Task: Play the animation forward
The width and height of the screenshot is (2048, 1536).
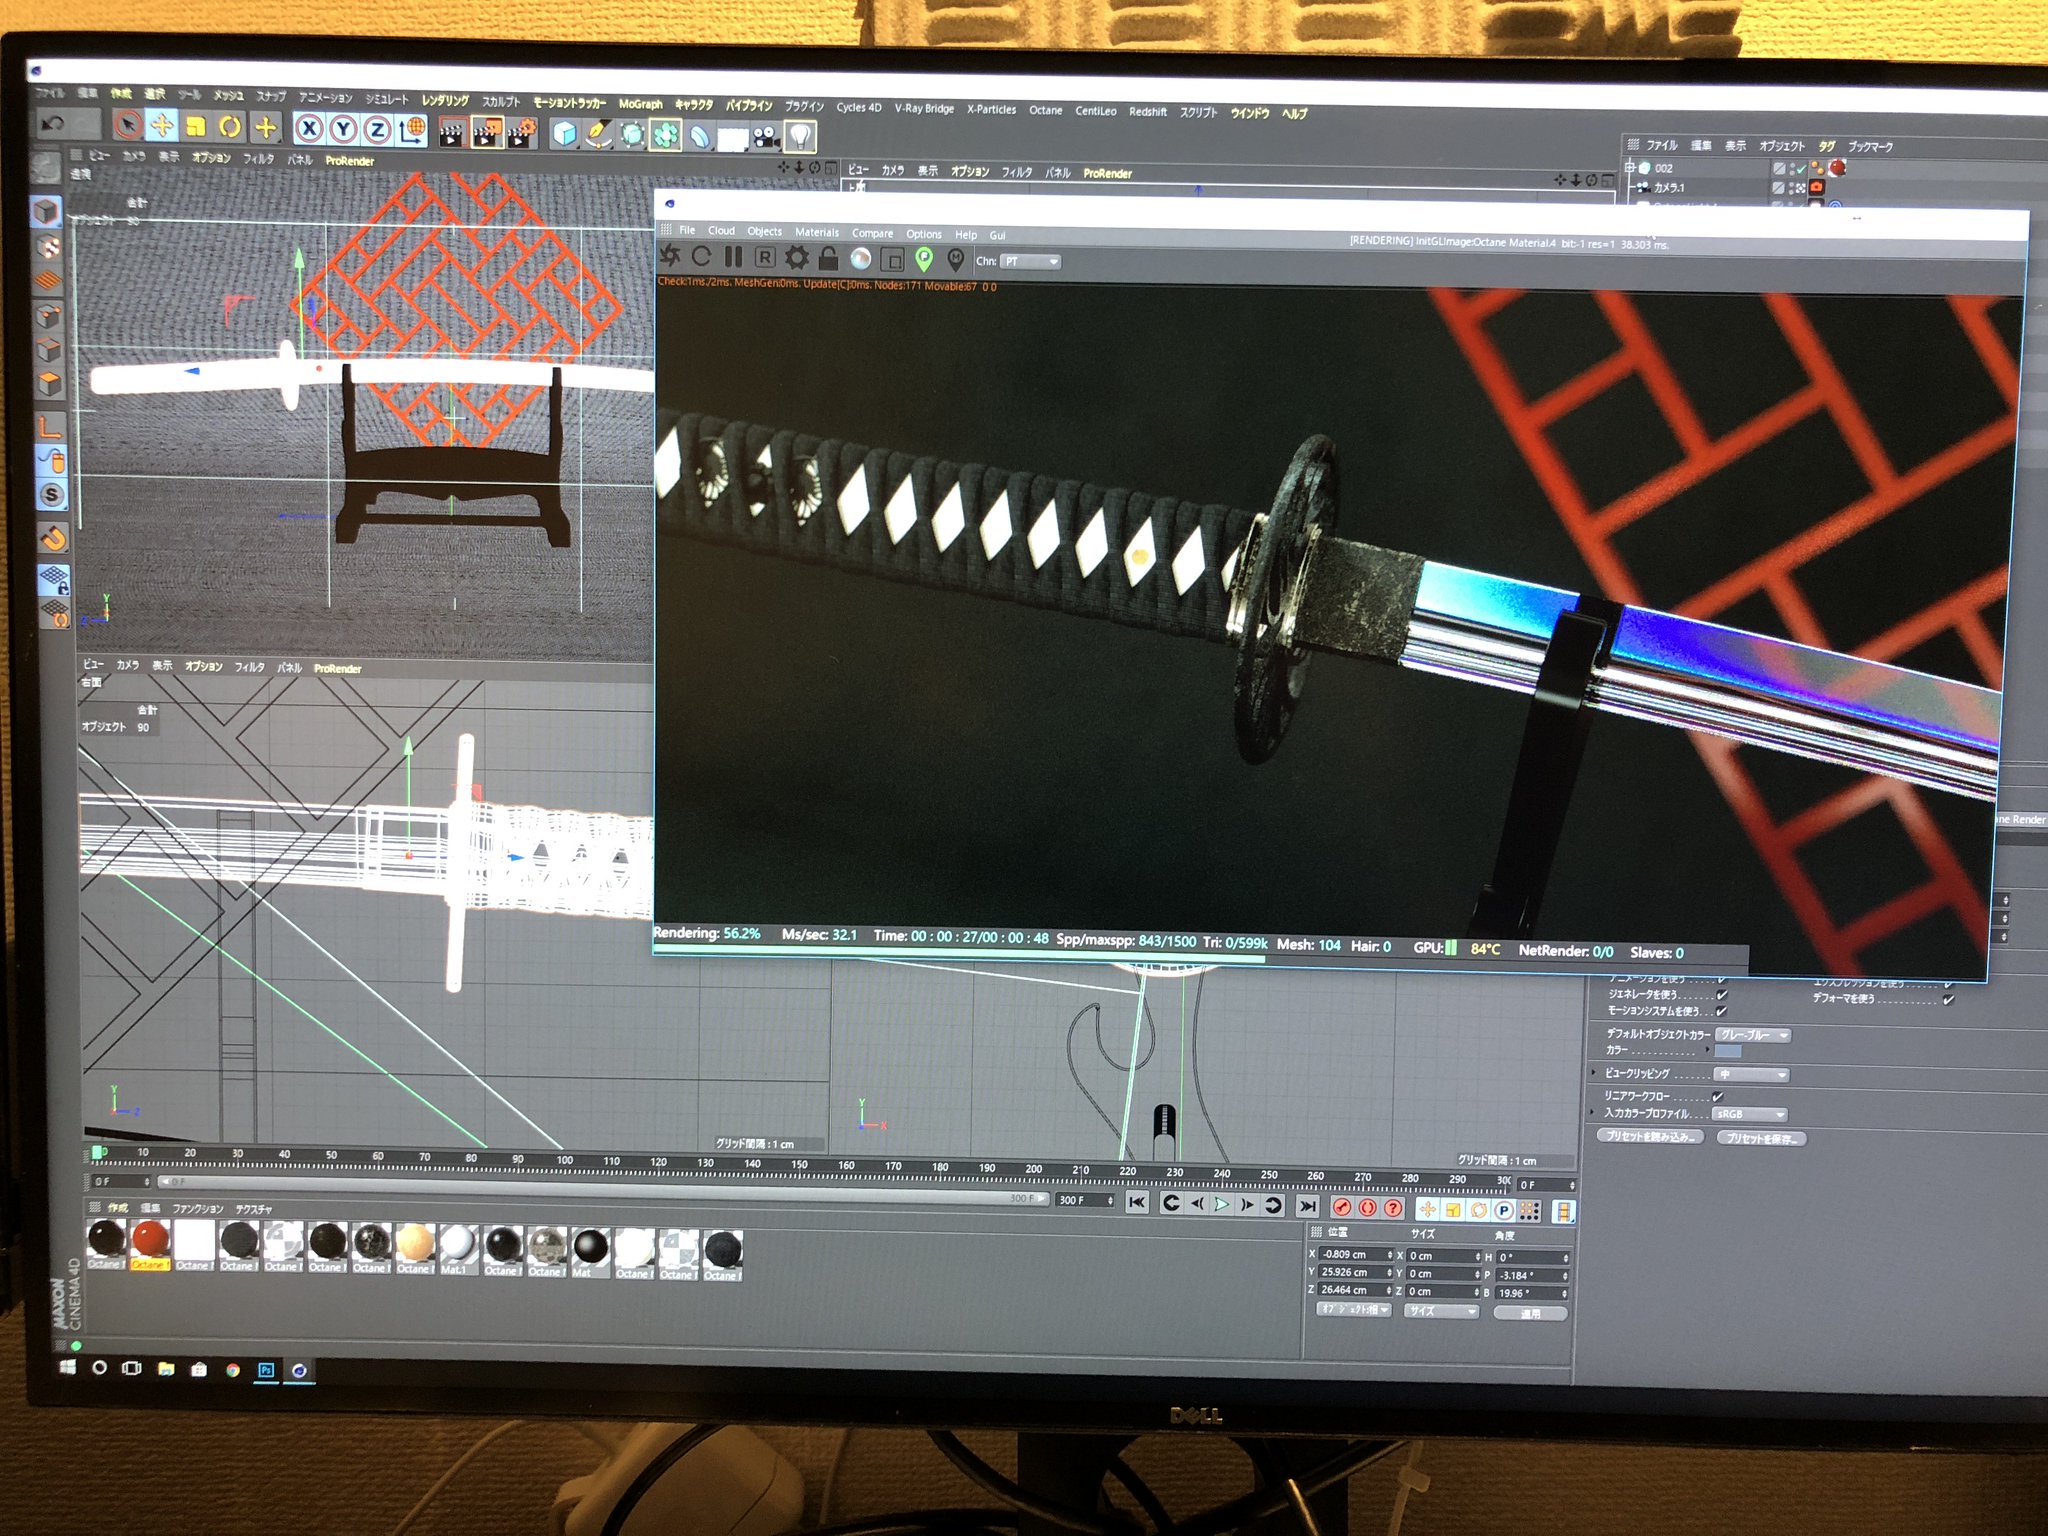Action: pyautogui.click(x=1221, y=1205)
